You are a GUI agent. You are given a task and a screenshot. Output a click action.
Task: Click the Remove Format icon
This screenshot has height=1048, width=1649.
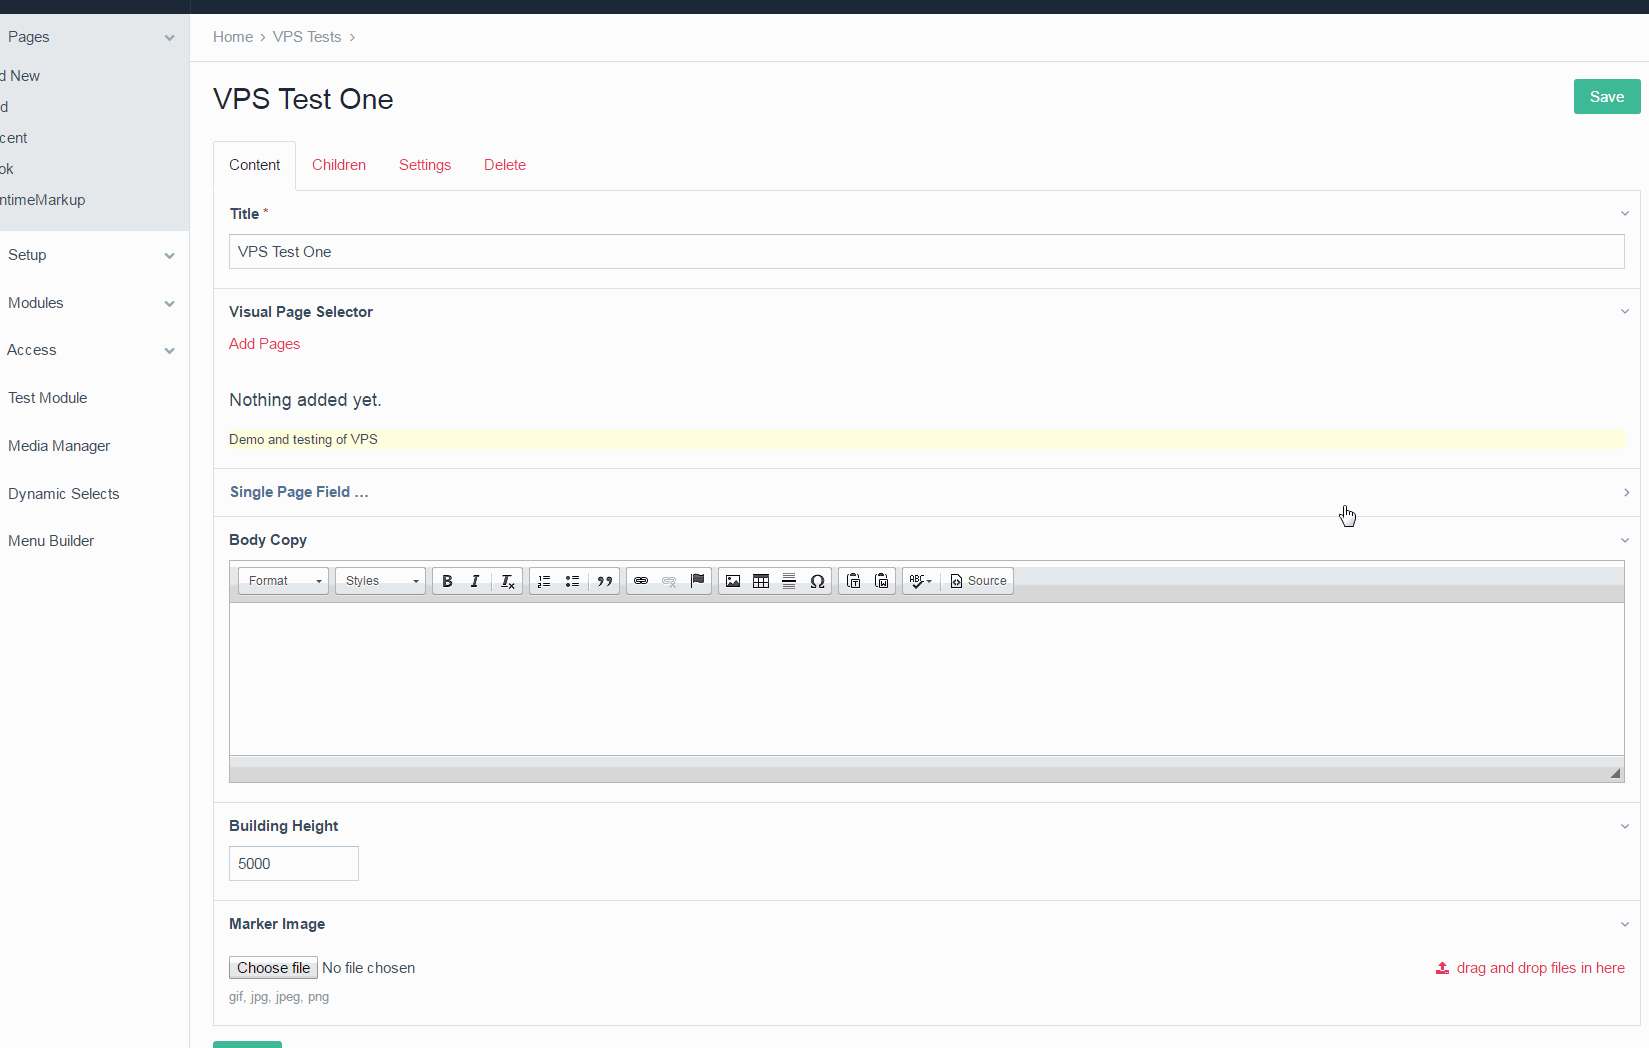point(507,581)
